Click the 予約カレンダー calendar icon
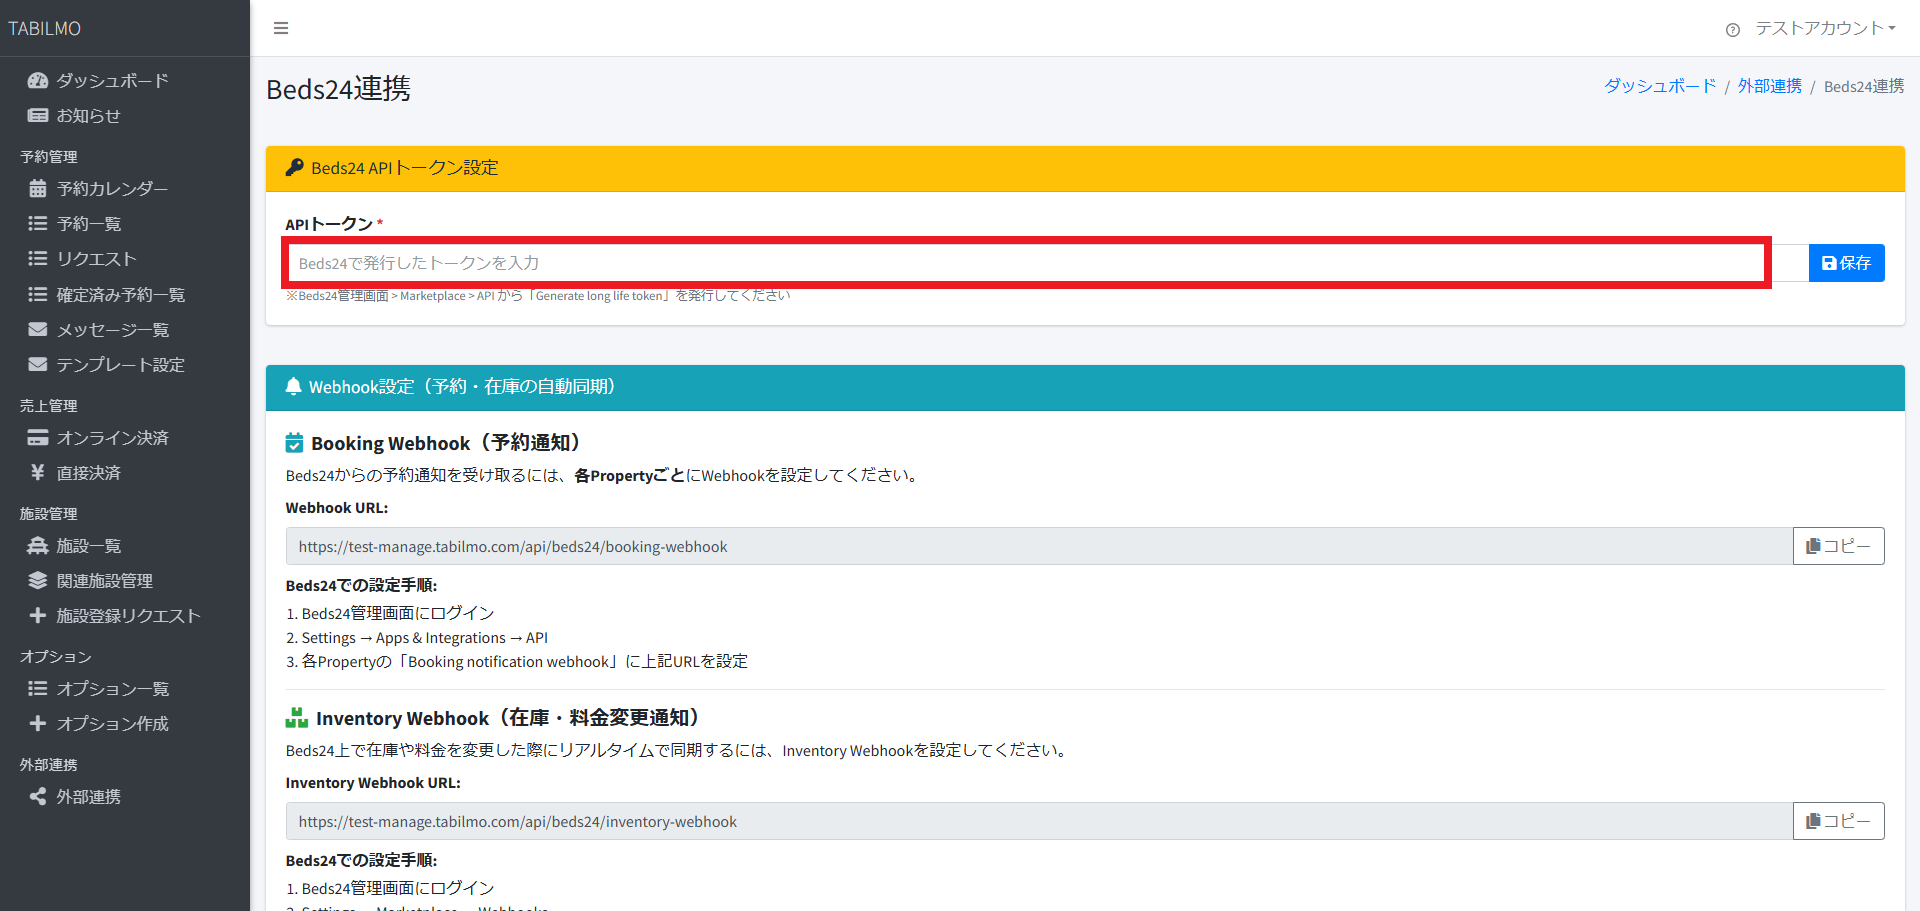The image size is (1920, 911). (x=38, y=188)
